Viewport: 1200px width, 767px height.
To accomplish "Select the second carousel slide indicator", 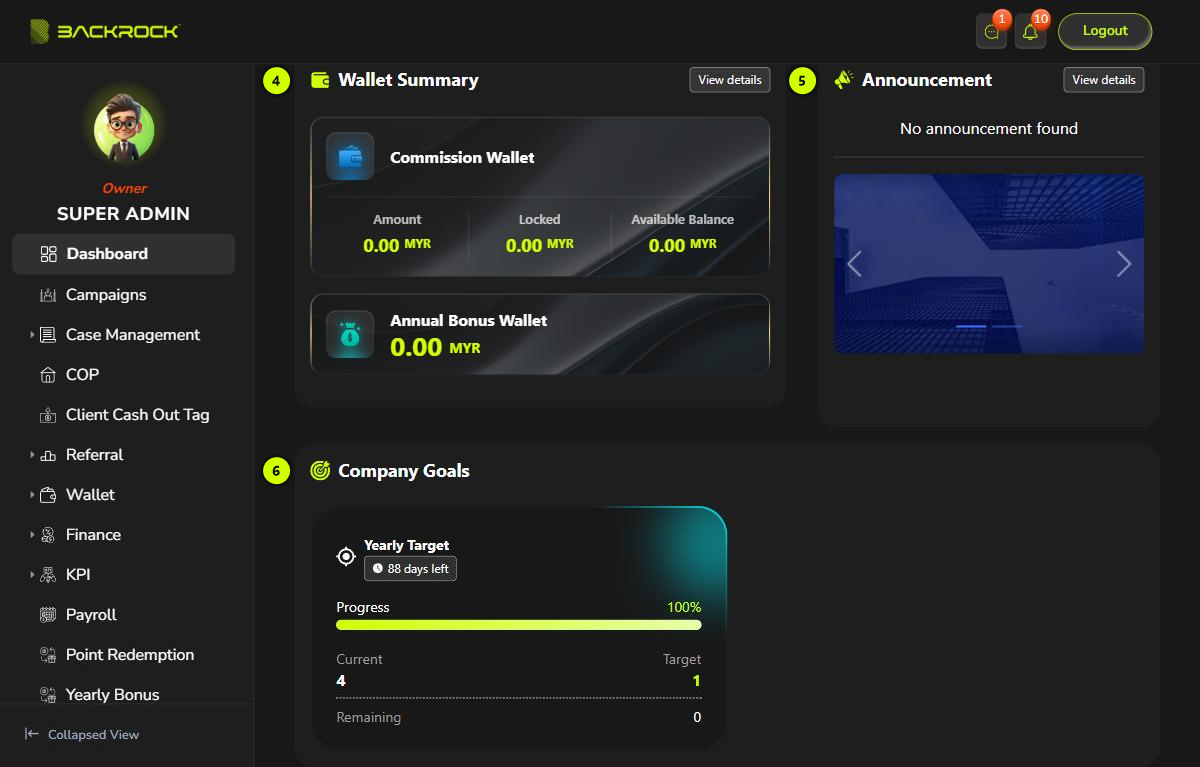I will tap(1007, 326).
